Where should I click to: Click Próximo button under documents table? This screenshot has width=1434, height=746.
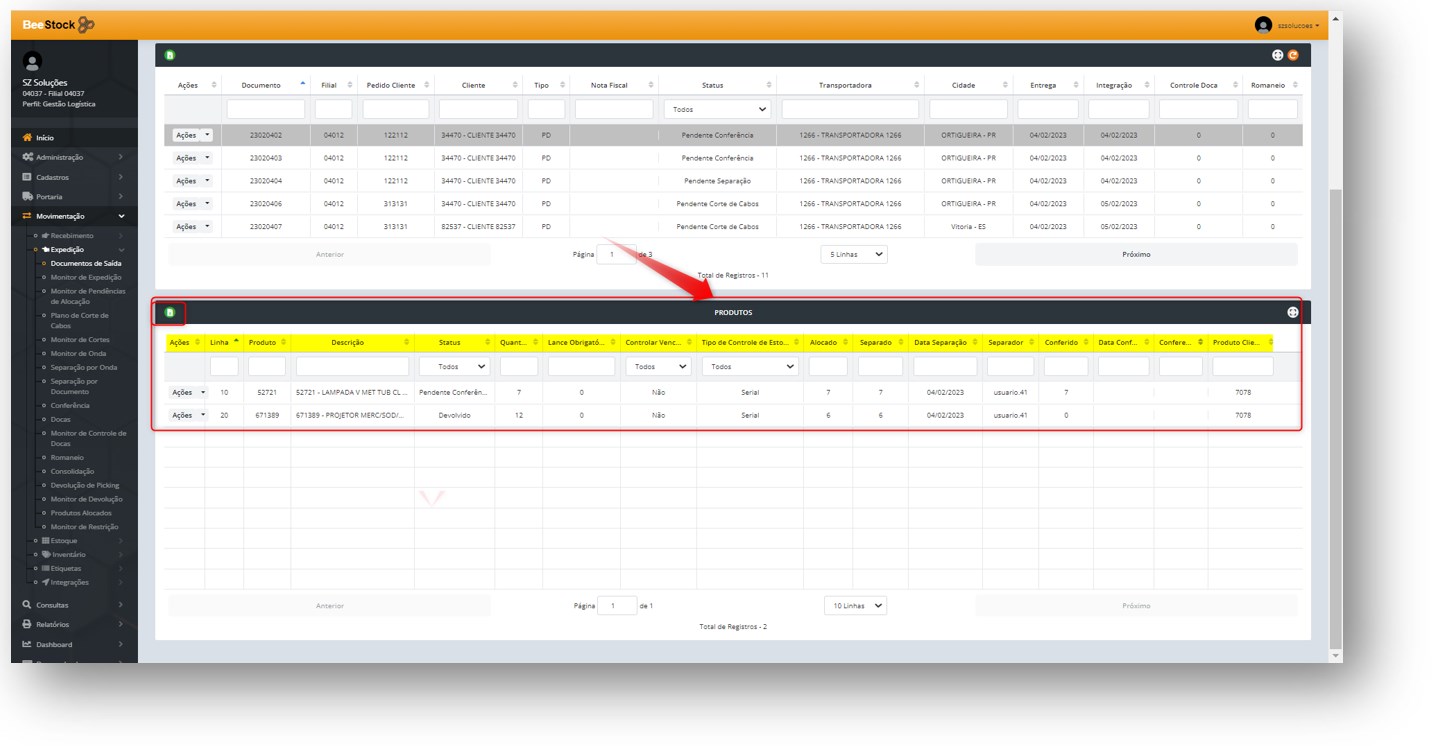pyautogui.click(x=1136, y=254)
